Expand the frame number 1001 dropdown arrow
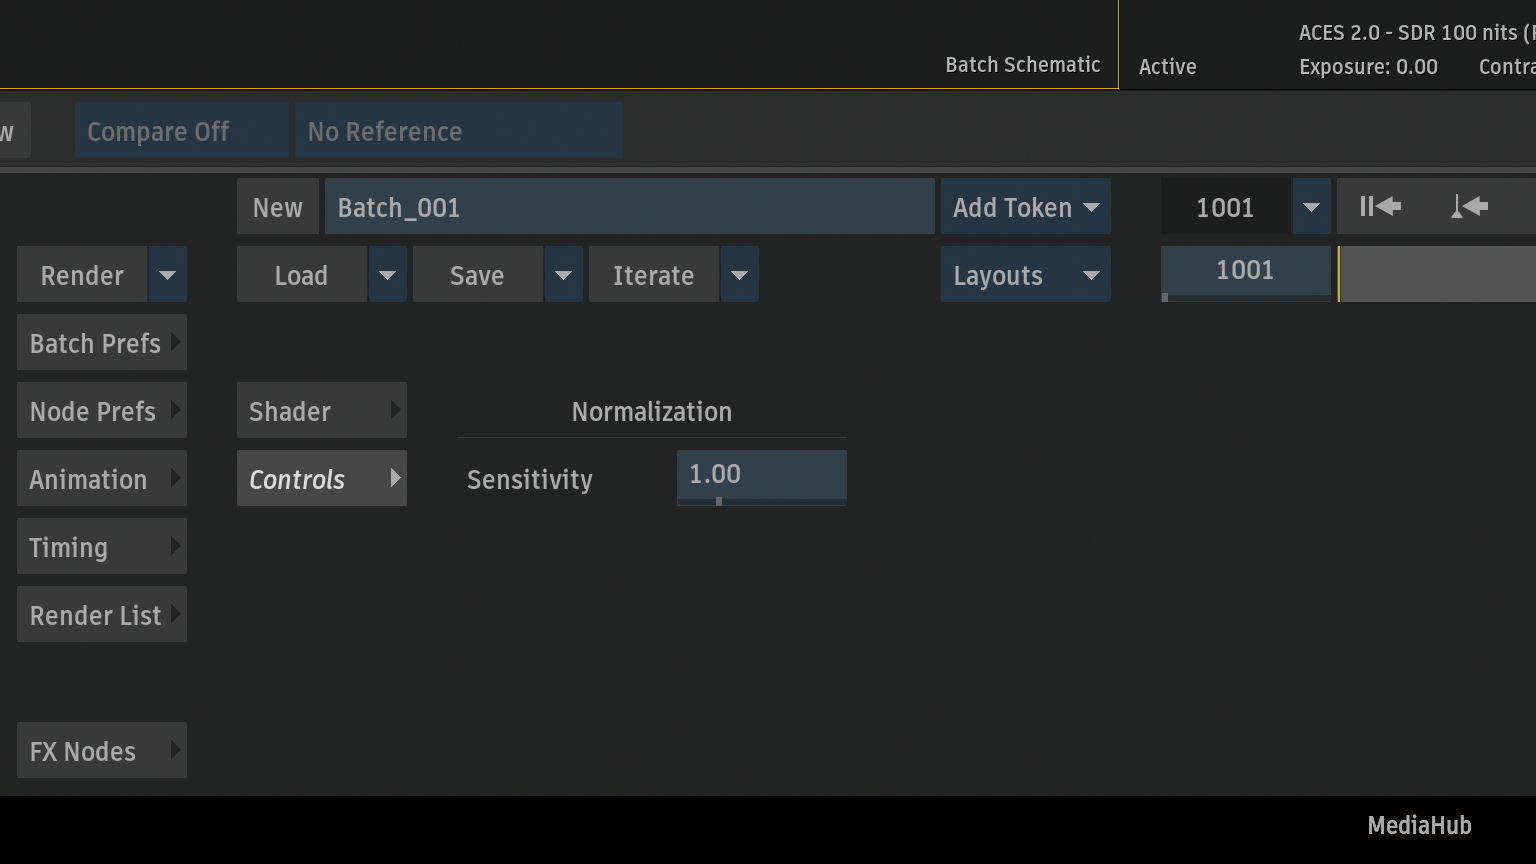 pyautogui.click(x=1311, y=207)
